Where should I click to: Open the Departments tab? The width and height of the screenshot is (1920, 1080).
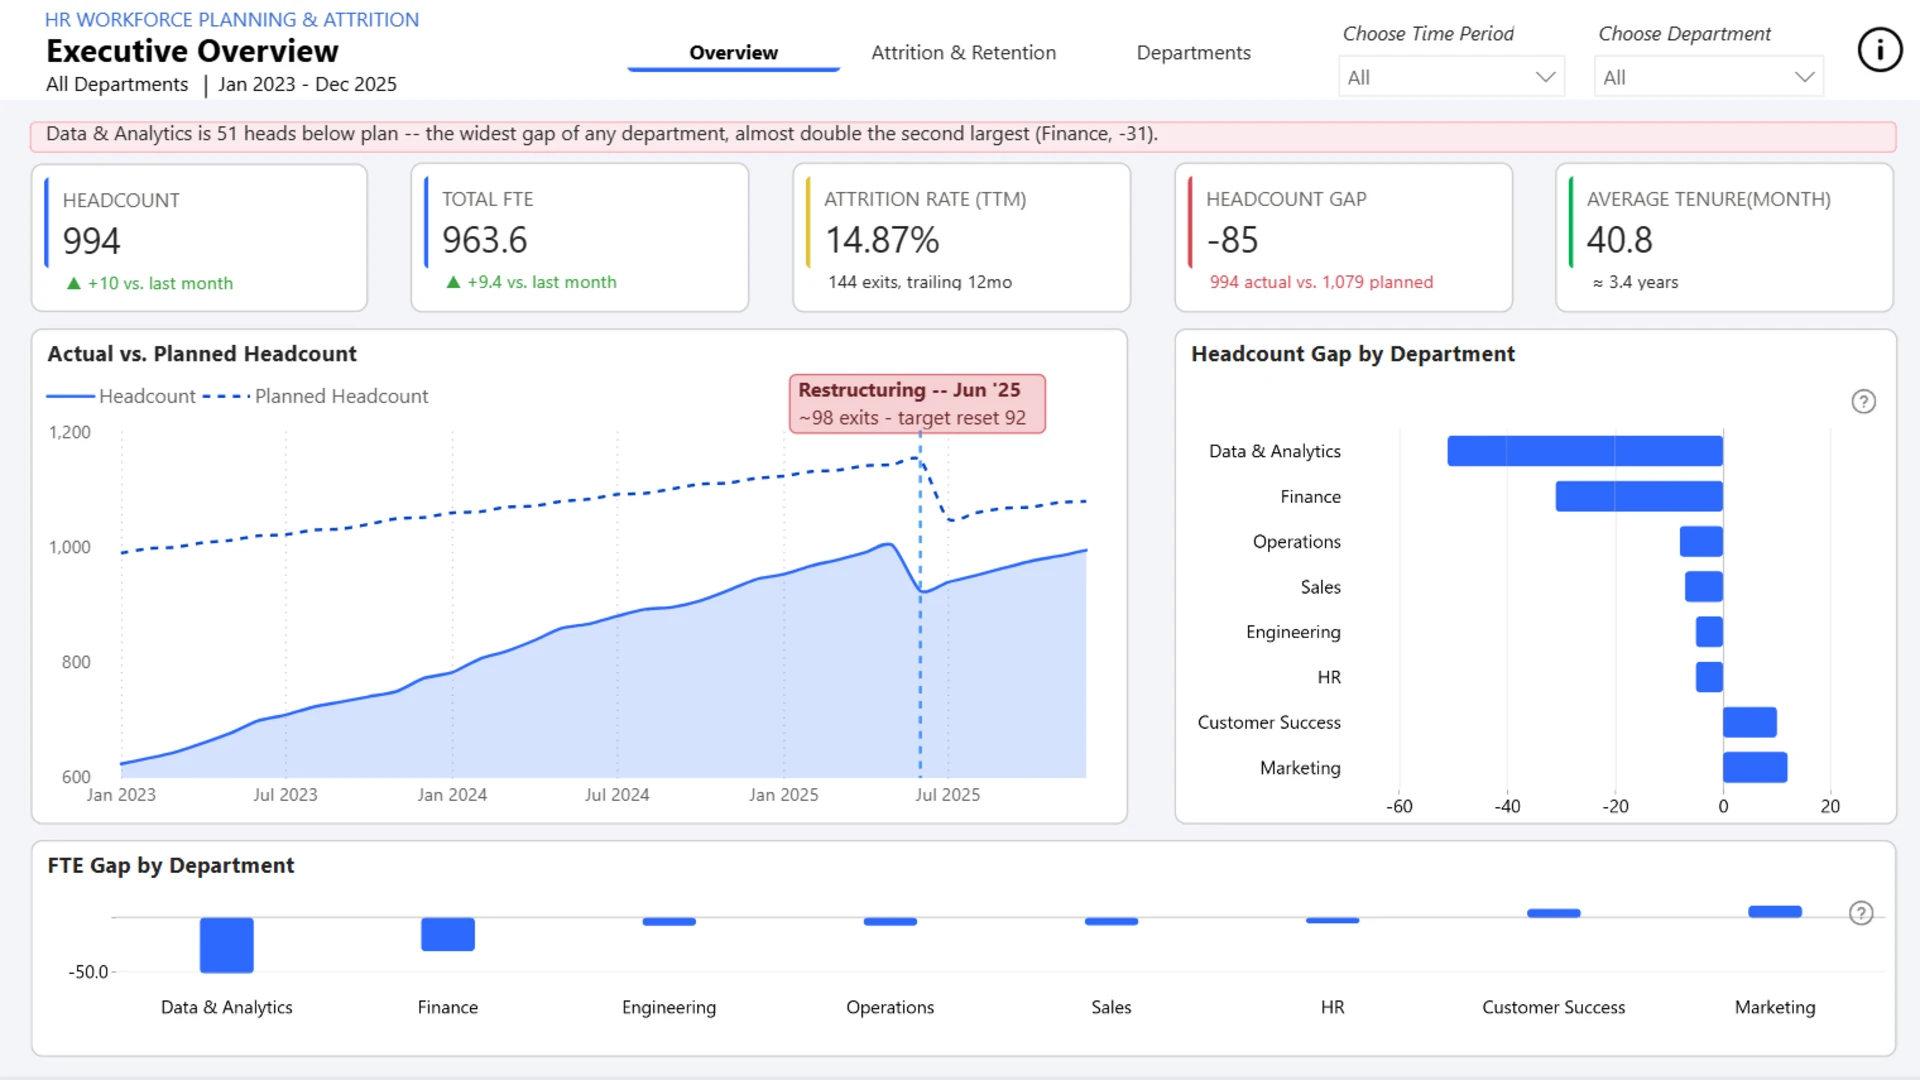coord(1193,53)
